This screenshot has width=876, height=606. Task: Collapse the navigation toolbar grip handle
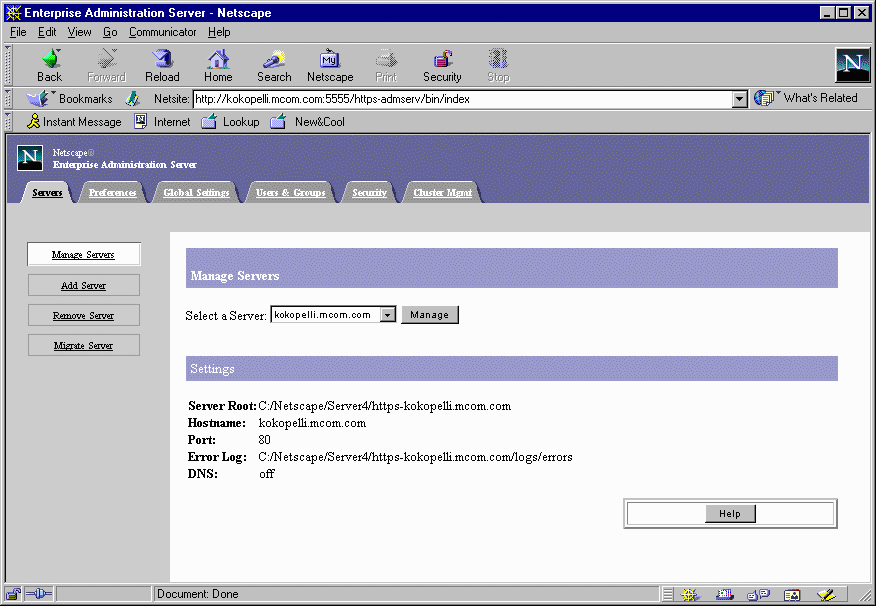(8, 65)
